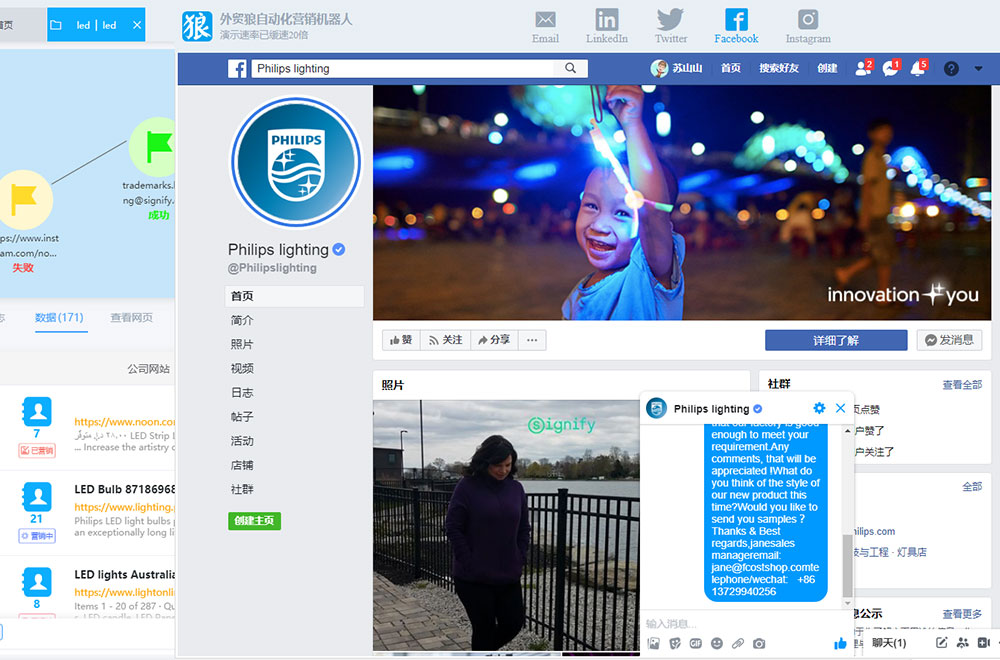Open the Email channel icon
This screenshot has height=660, width=1000.
point(545,26)
